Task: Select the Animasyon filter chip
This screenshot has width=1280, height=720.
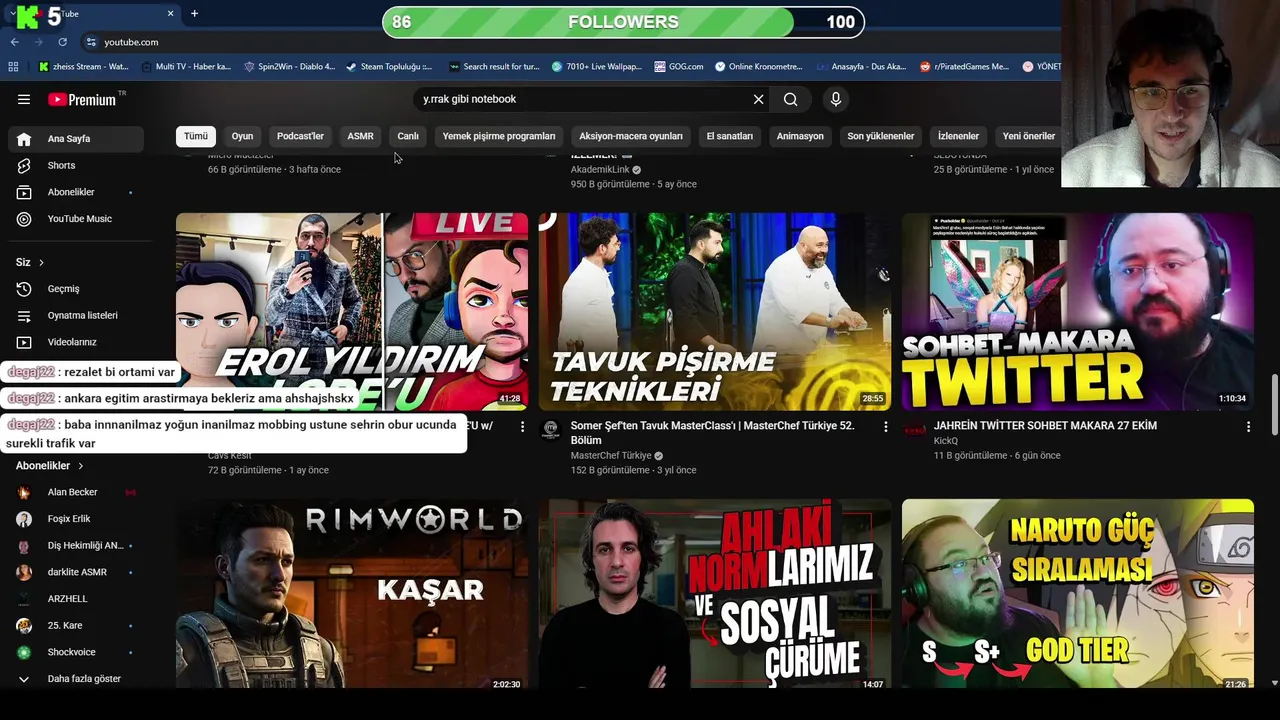Action: point(800,136)
